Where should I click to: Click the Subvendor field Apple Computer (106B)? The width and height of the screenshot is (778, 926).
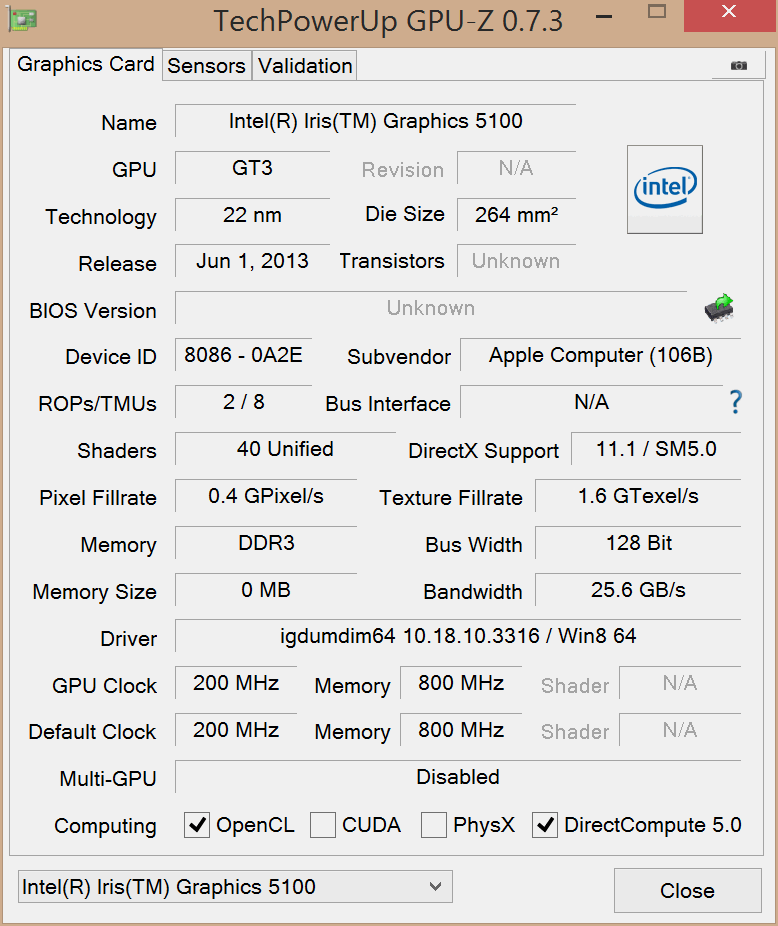(601, 355)
